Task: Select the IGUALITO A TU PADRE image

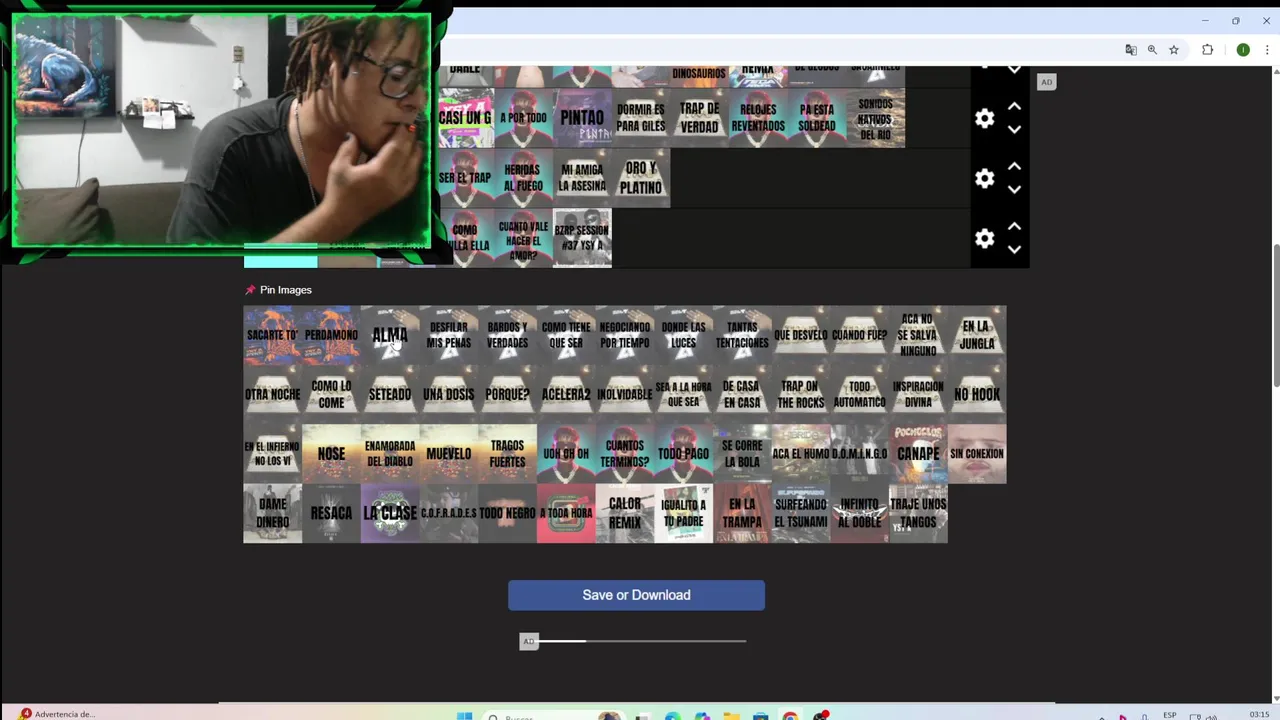Action: point(684,513)
